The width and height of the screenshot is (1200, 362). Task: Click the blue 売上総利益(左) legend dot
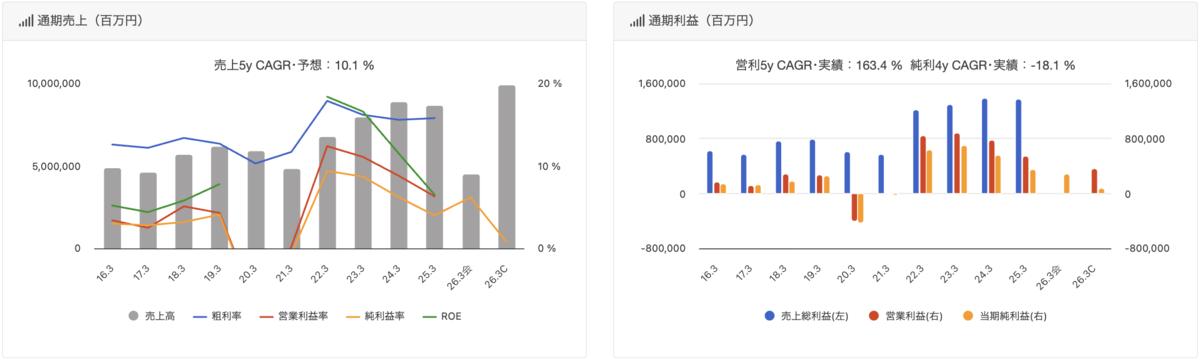click(769, 316)
